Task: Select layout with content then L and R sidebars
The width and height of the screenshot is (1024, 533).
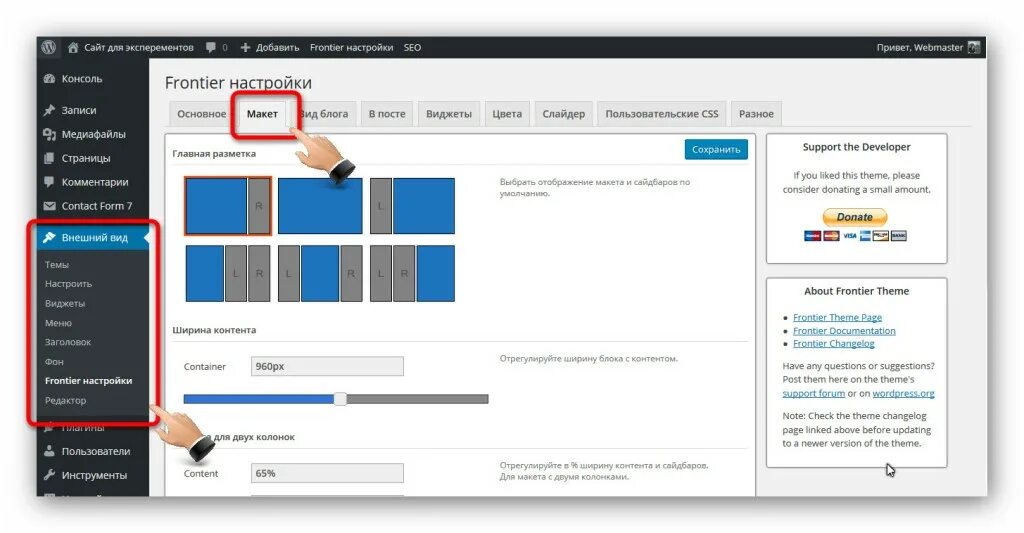Action: [228, 273]
